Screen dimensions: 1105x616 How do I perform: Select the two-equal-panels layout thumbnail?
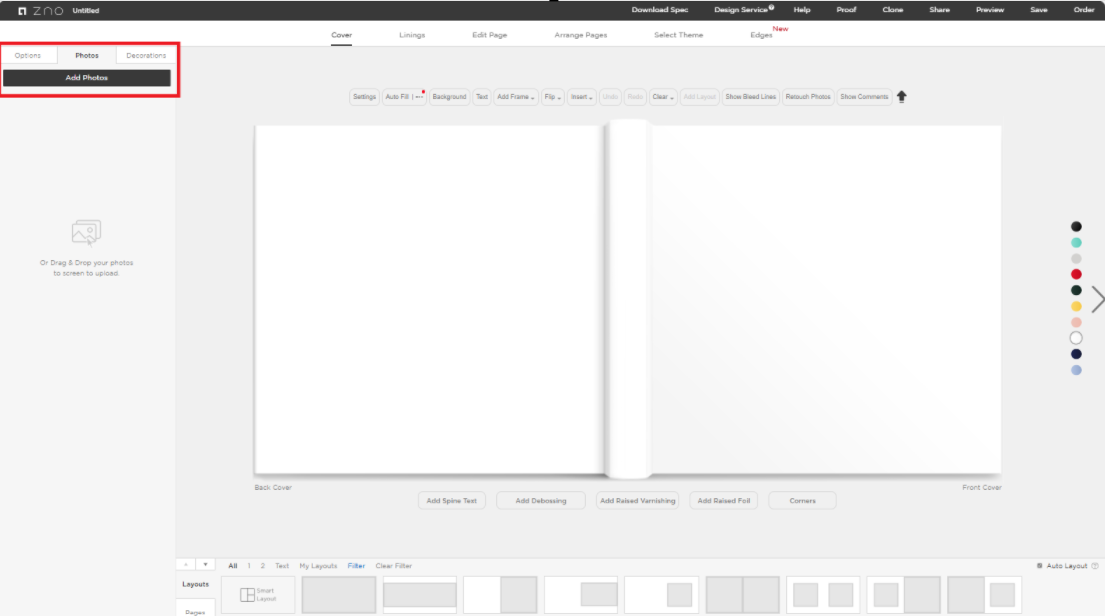(x=742, y=595)
